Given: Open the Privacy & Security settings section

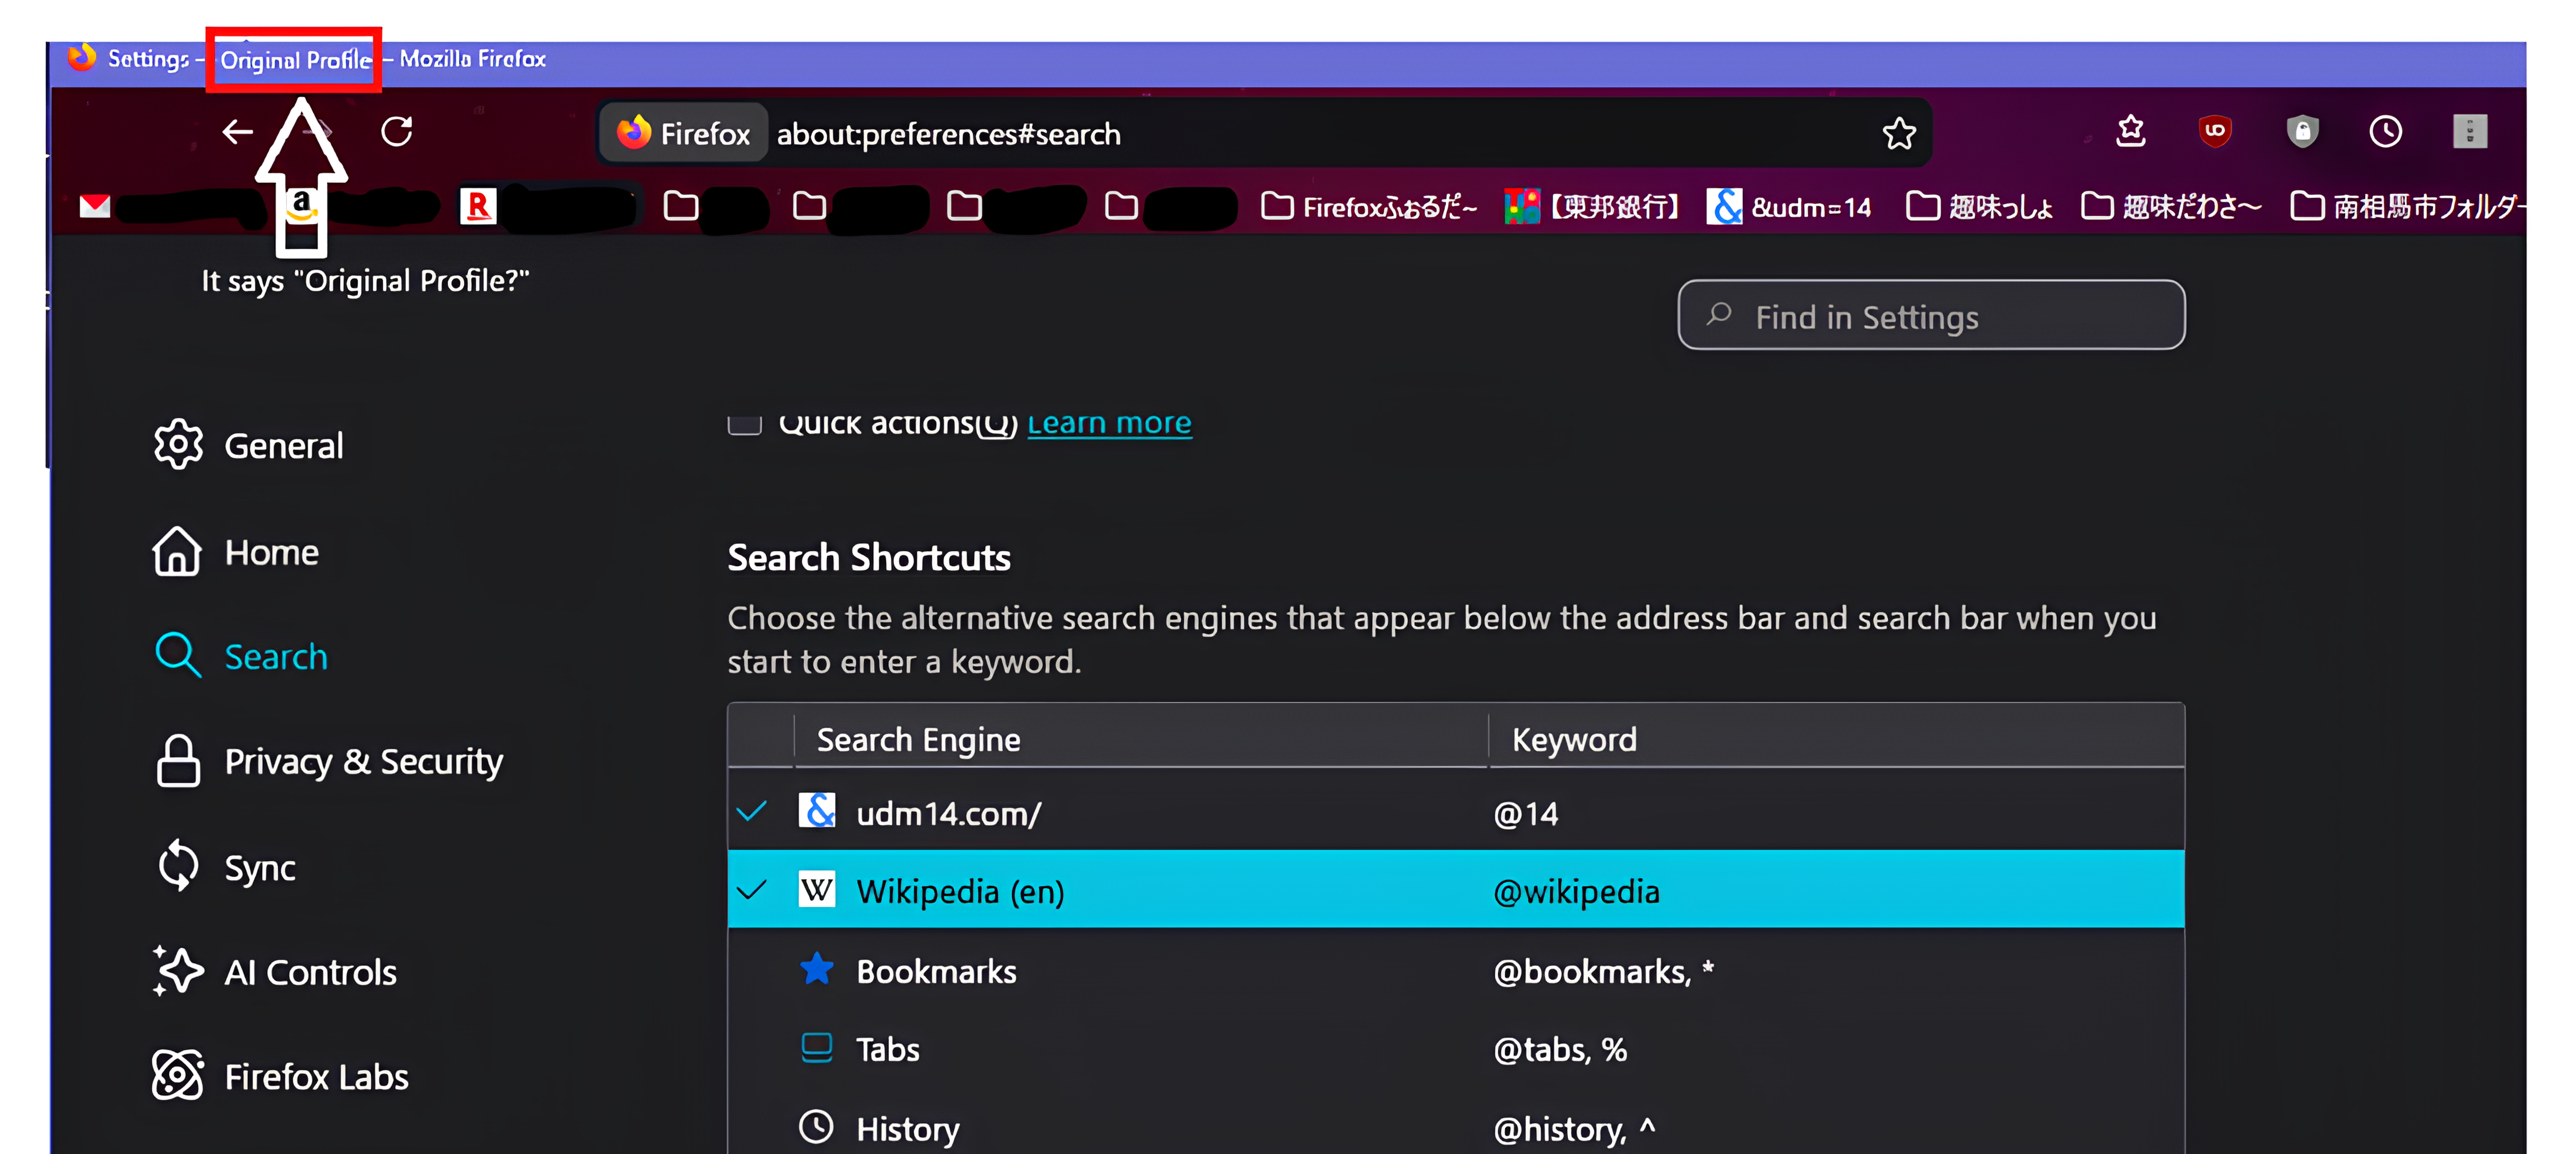Looking at the screenshot, I should pos(363,762).
